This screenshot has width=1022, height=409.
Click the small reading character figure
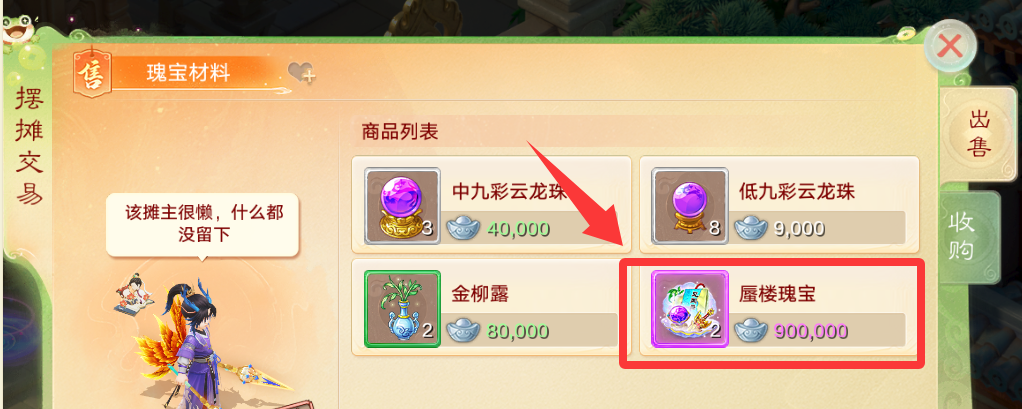tap(134, 294)
